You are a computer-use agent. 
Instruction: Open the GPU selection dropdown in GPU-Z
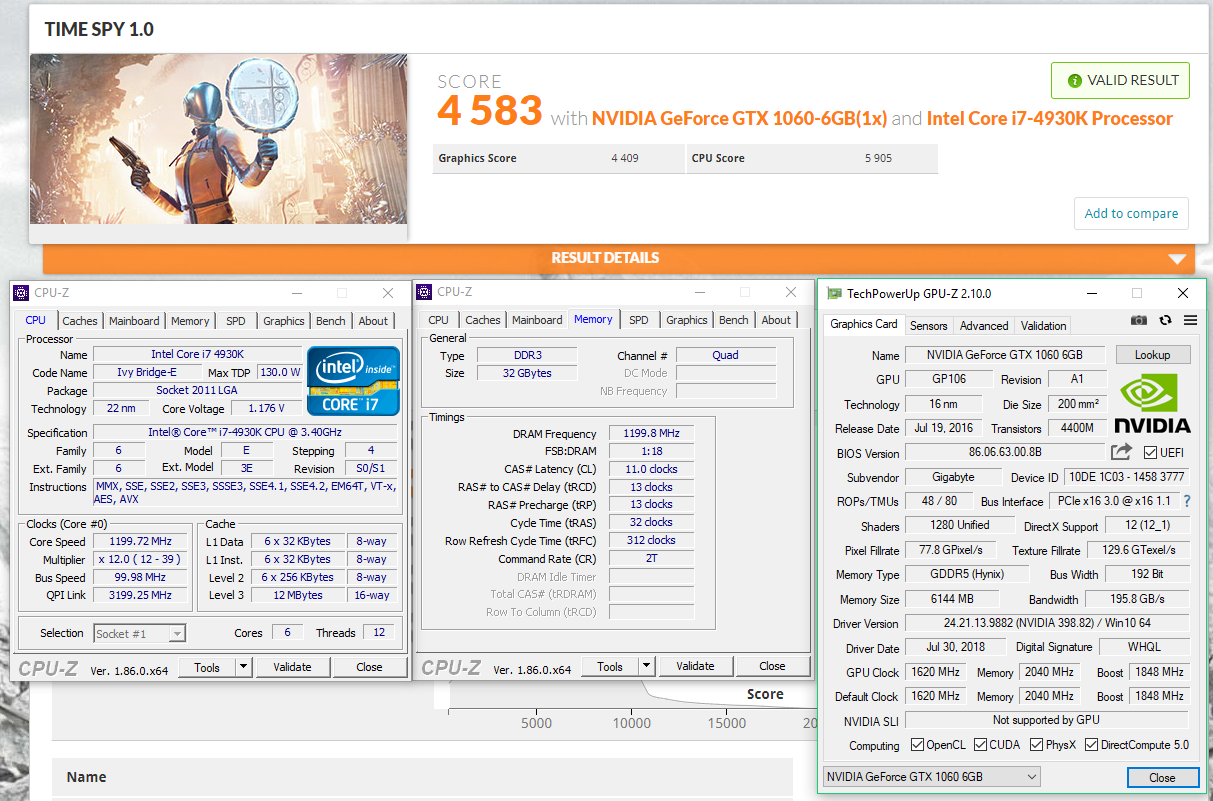pyautogui.click(x=931, y=777)
